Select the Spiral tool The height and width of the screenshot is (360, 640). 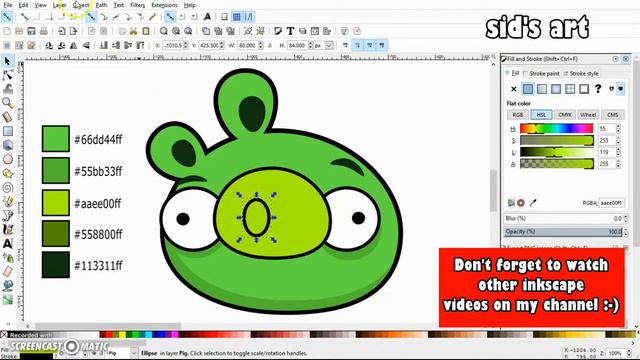point(7,188)
